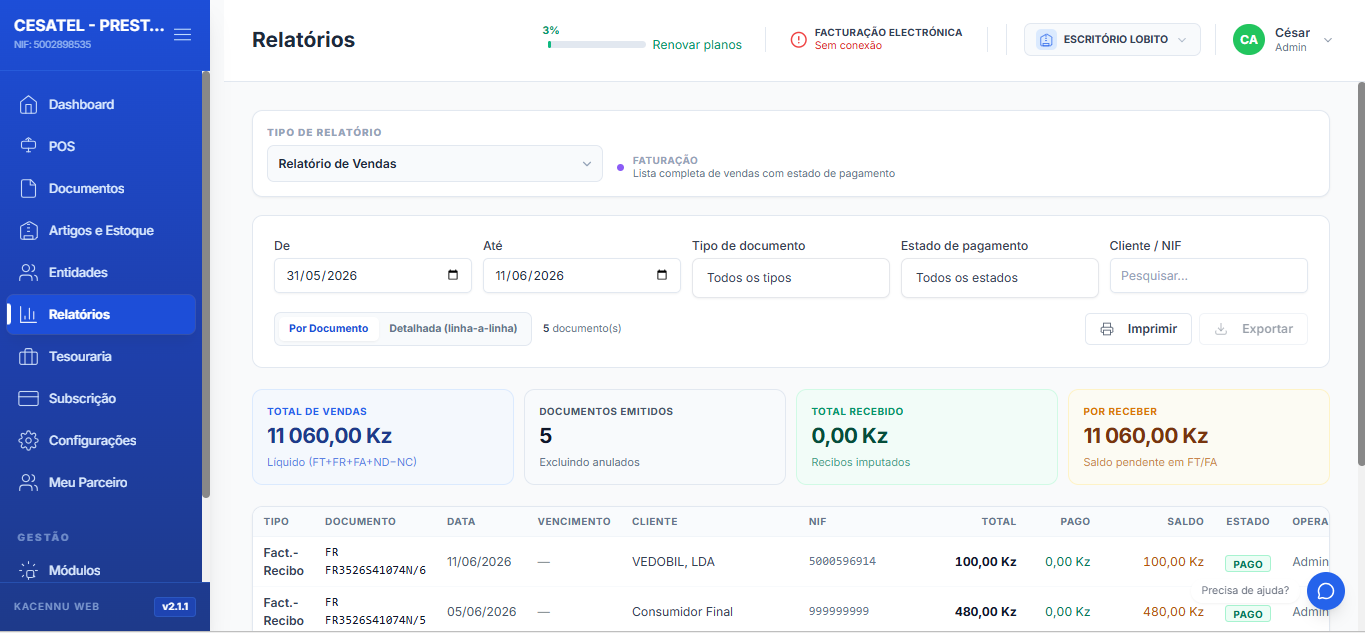Open Configurações menu item
The width and height of the screenshot is (1365, 633).
point(101,440)
